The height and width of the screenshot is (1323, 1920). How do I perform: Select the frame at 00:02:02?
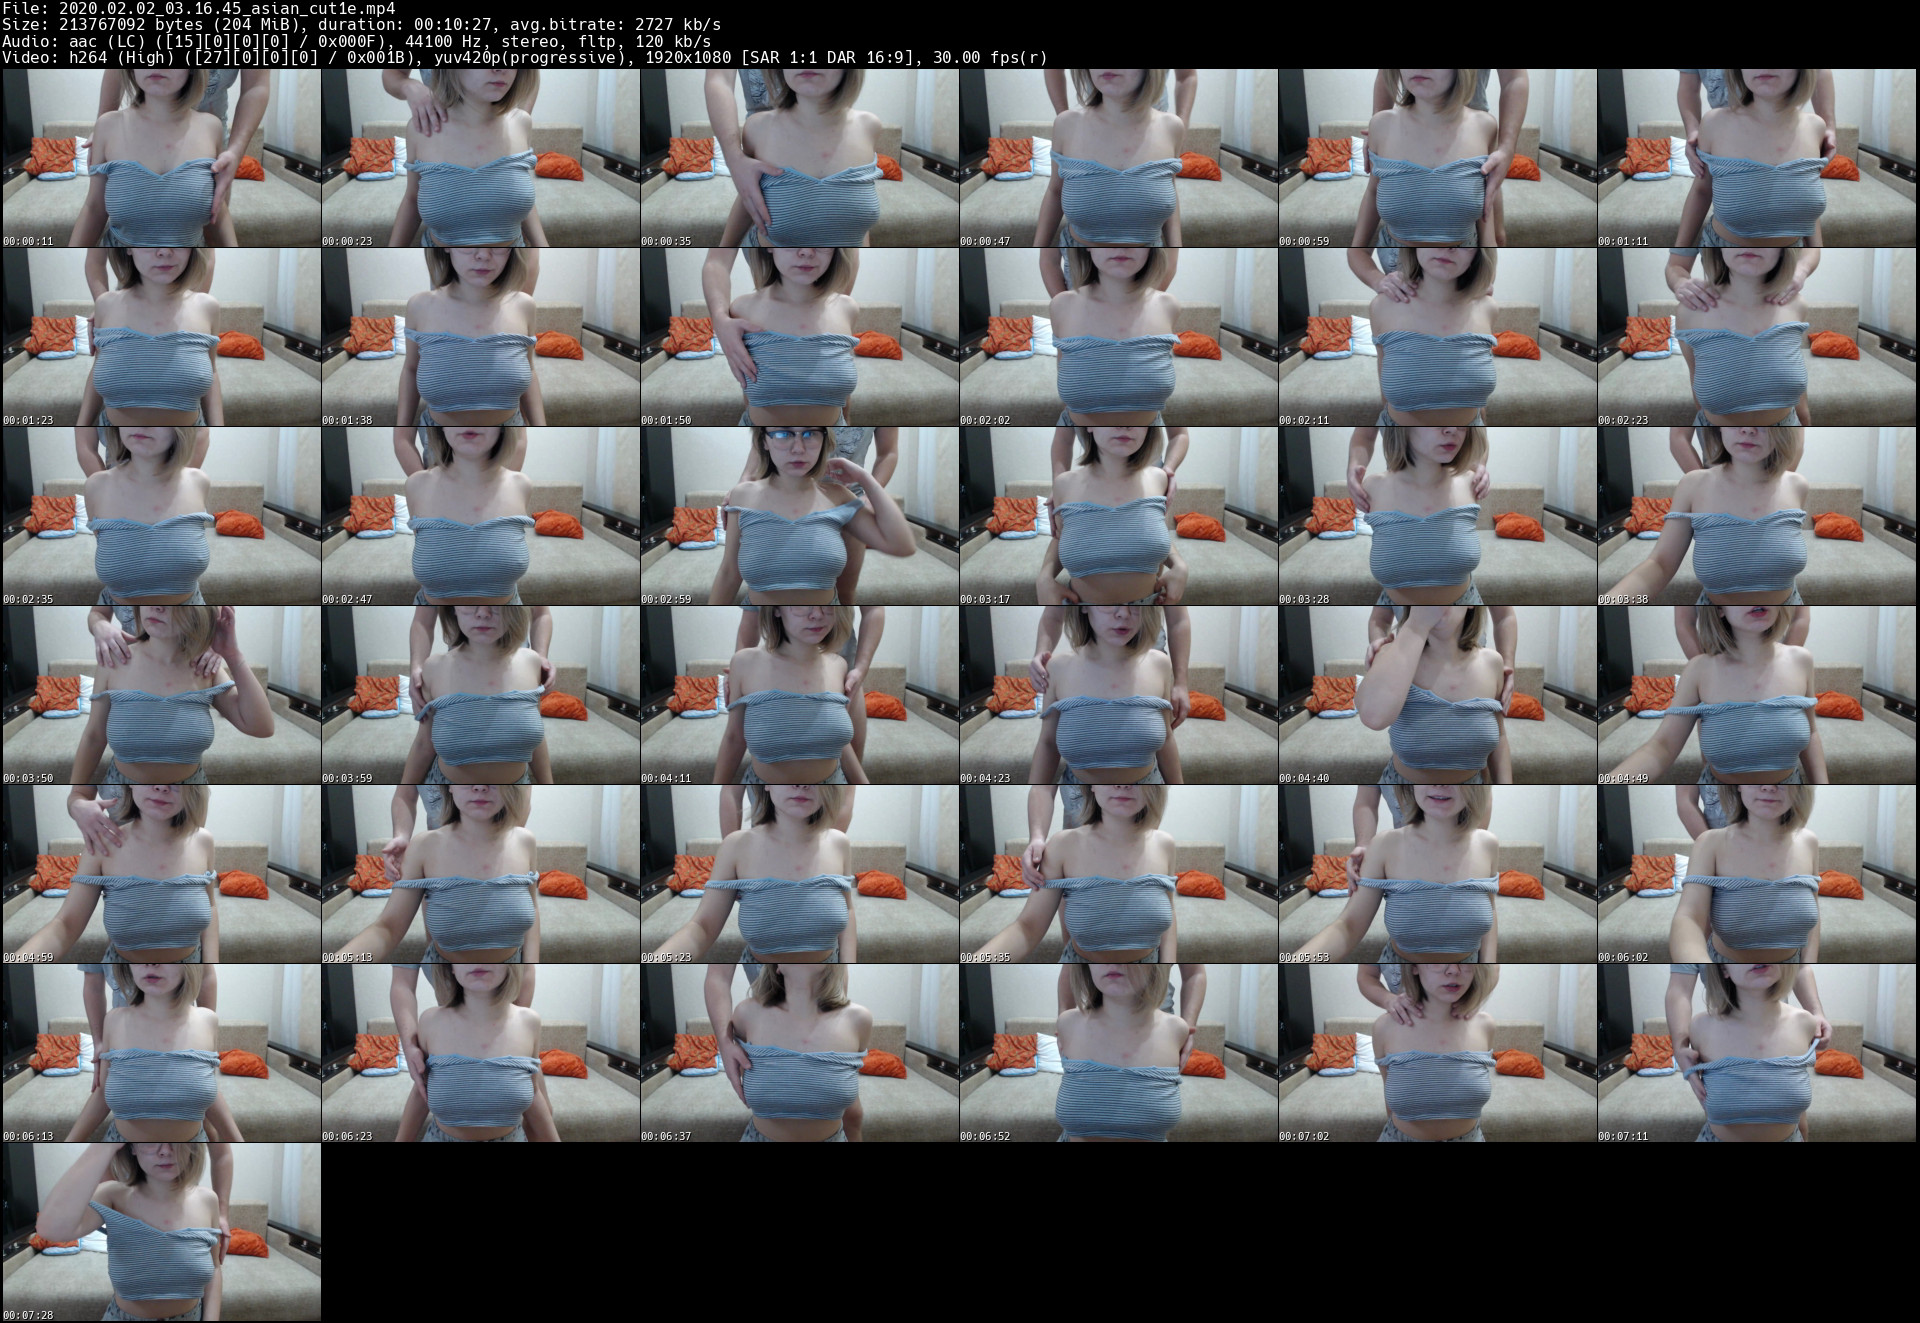(1118, 337)
